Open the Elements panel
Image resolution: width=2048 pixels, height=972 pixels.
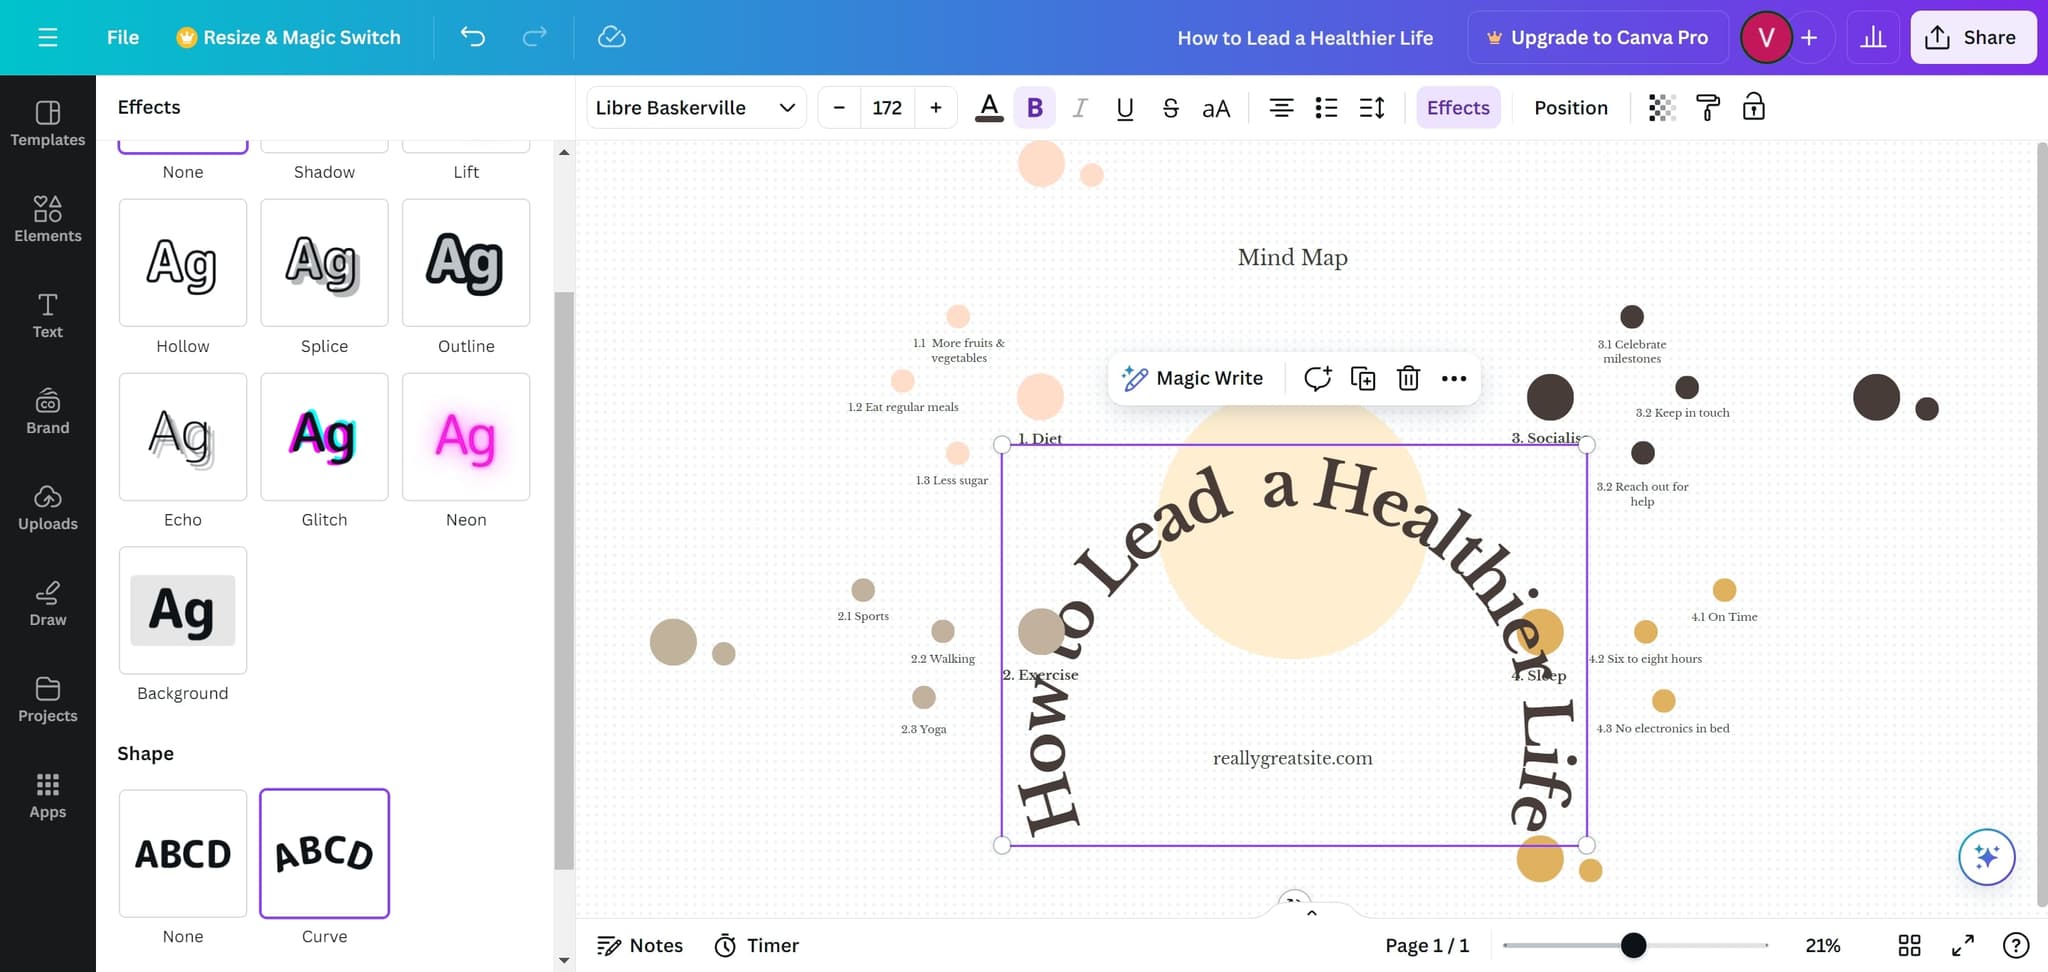click(x=47, y=219)
